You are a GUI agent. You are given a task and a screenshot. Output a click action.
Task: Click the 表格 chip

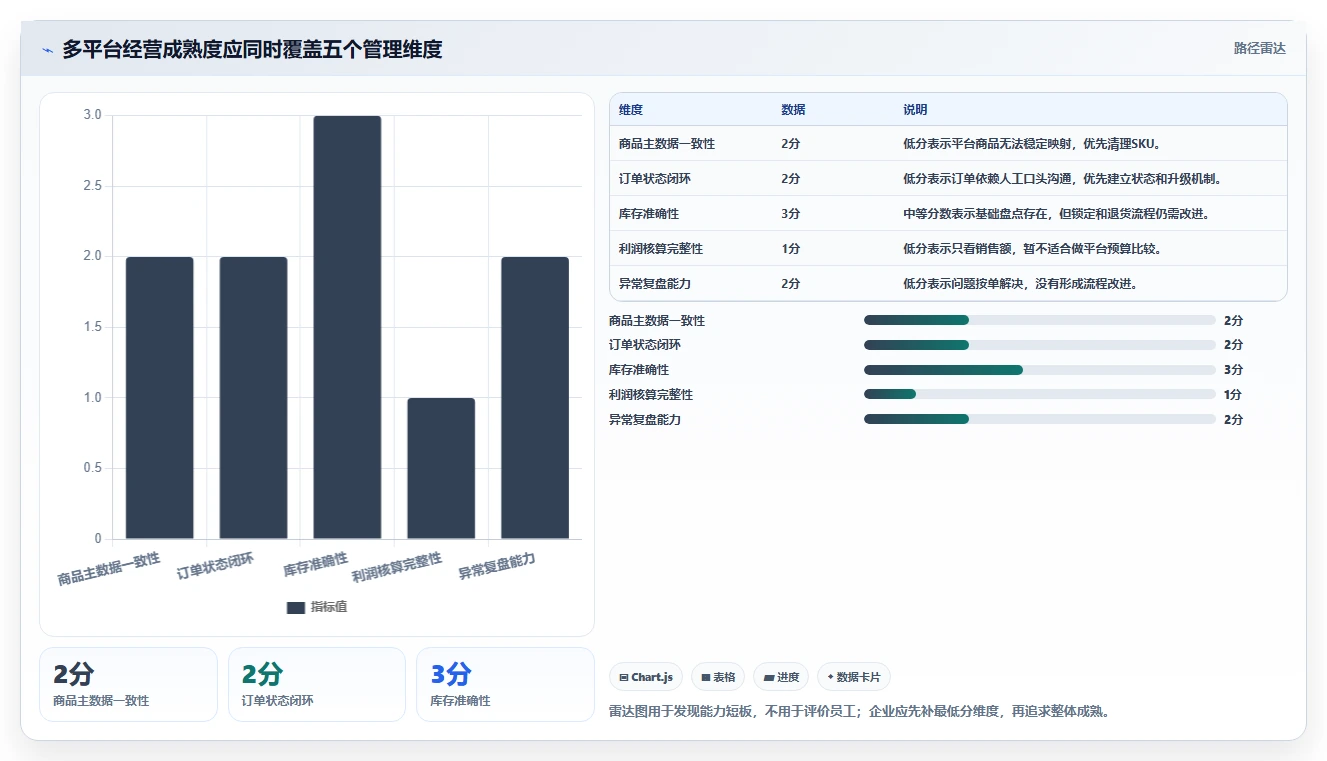pyautogui.click(x=718, y=677)
